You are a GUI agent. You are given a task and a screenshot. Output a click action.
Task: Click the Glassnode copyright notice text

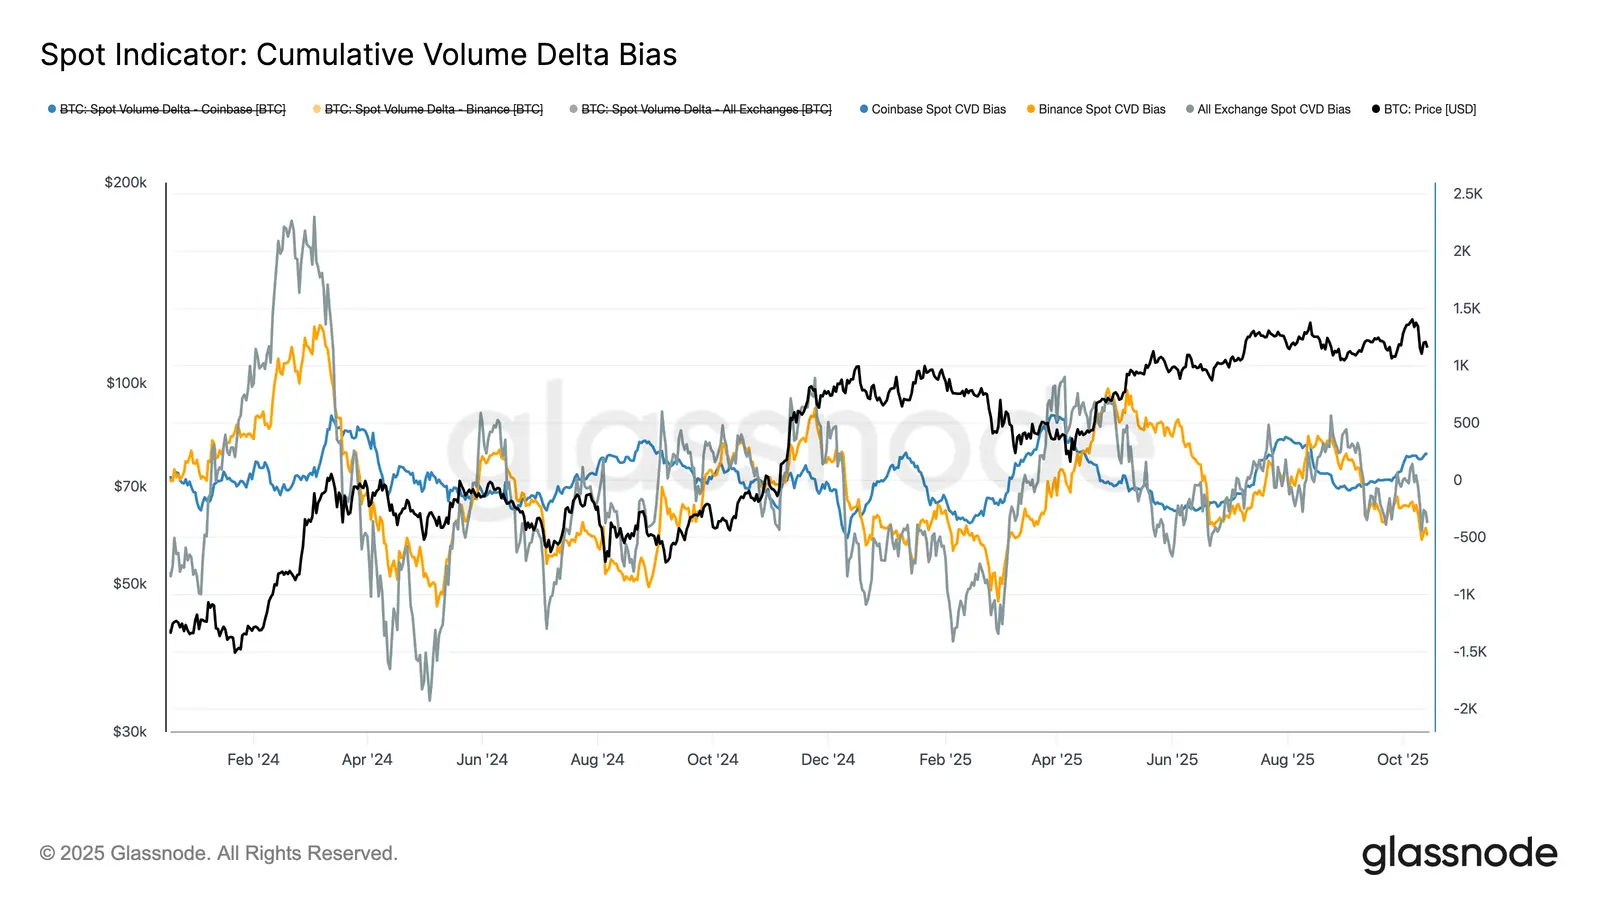219,853
